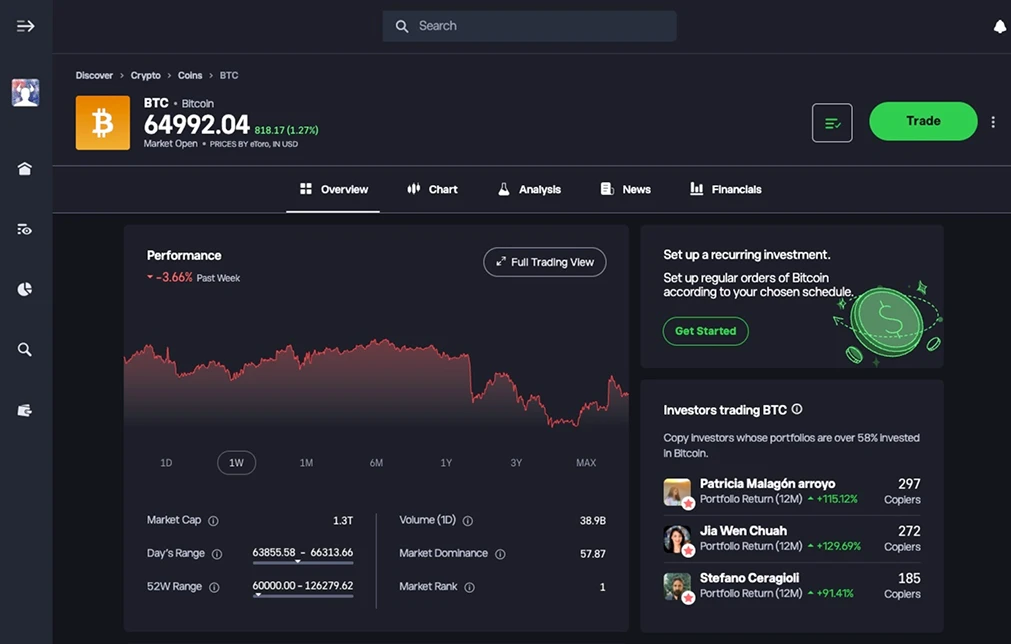Click the notification bell icon
The height and width of the screenshot is (644, 1011).
999,27
